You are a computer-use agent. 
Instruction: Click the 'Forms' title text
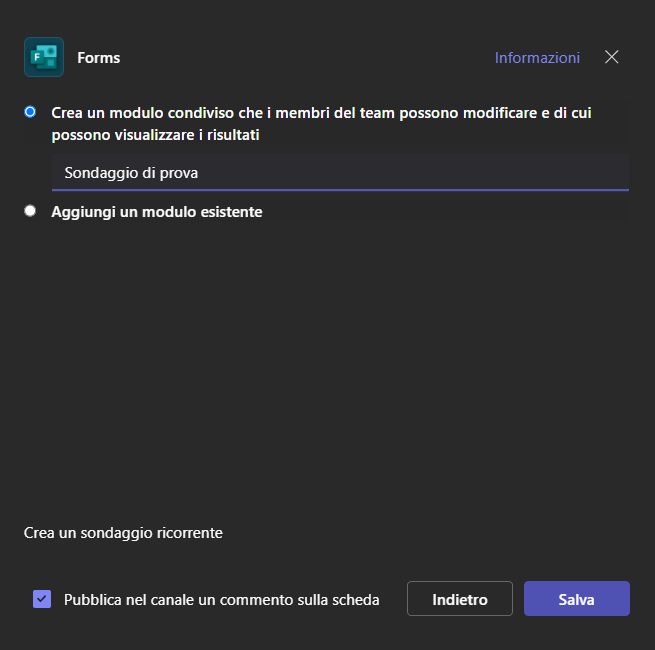click(x=99, y=58)
